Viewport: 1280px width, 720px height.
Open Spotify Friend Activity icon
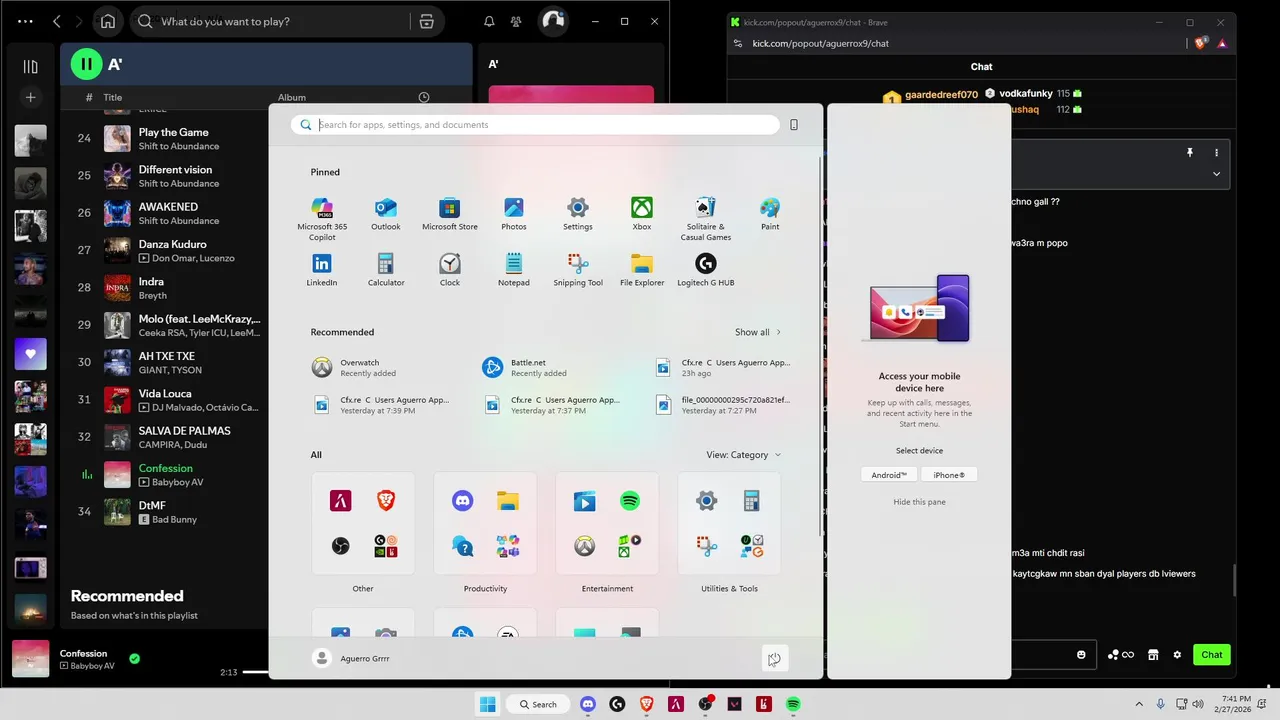516,21
